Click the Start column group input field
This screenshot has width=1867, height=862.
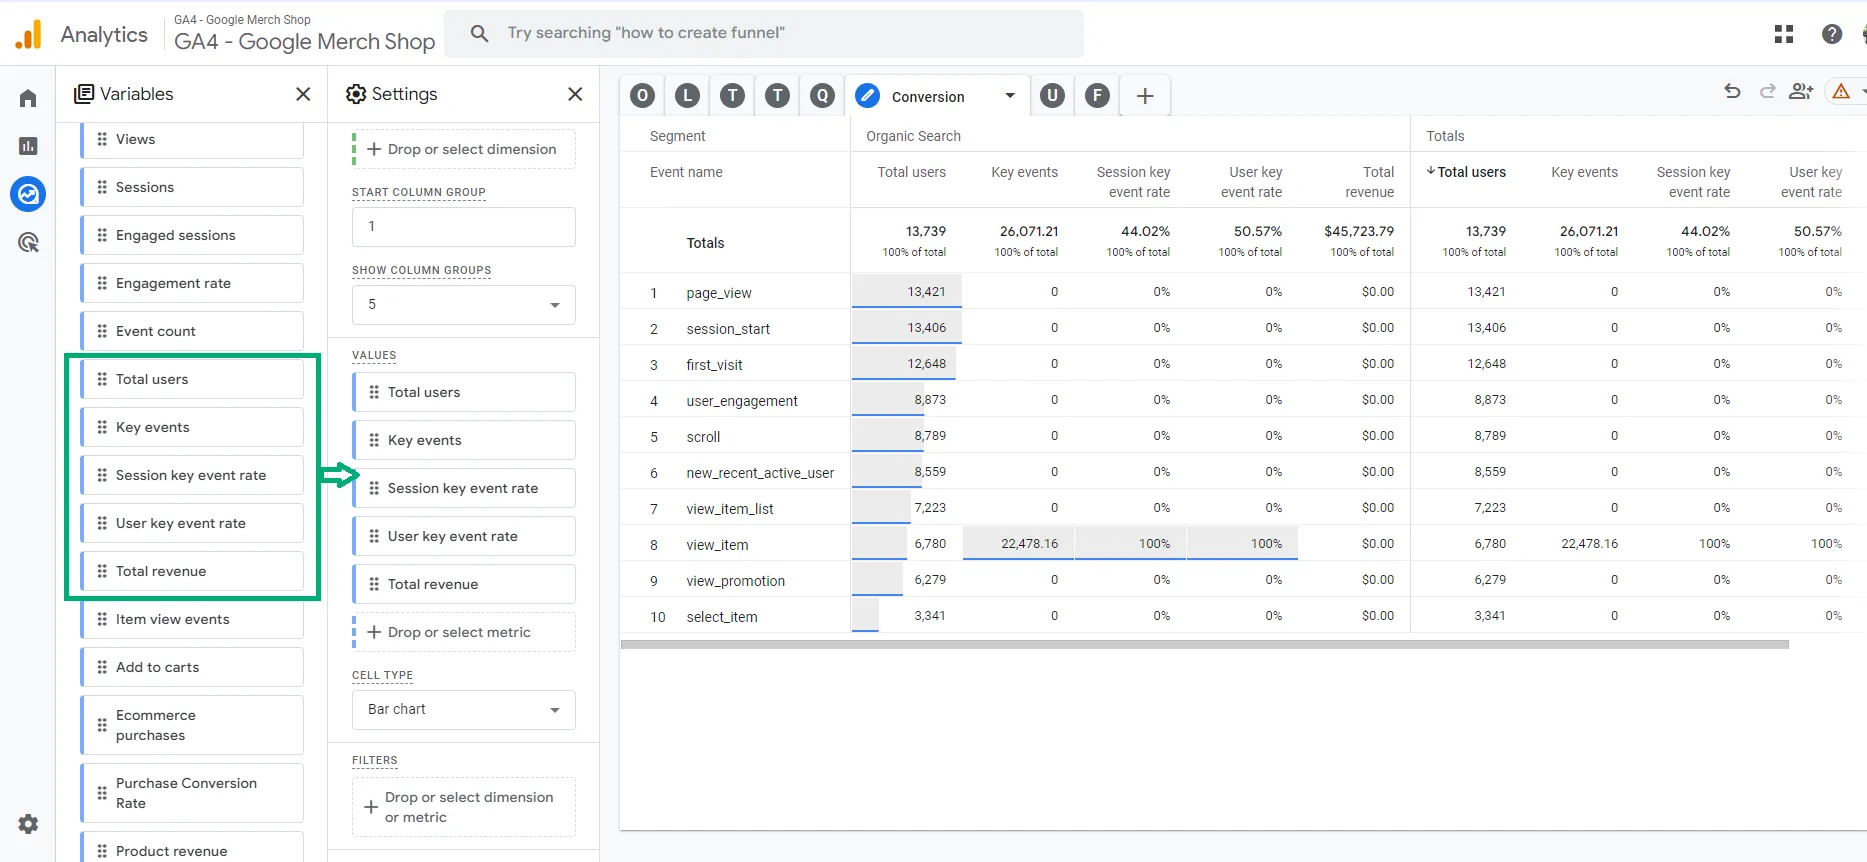tap(464, 227)
